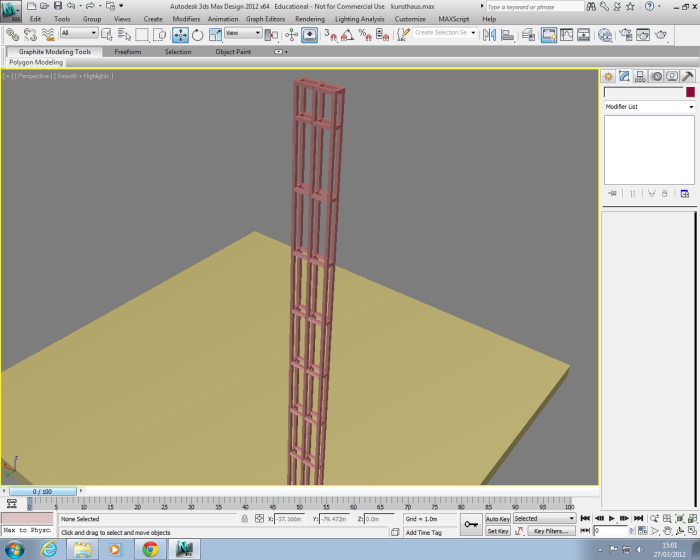
Task: Click Add Time Tag
Action: pyautogui.click(x=423, y=532)
